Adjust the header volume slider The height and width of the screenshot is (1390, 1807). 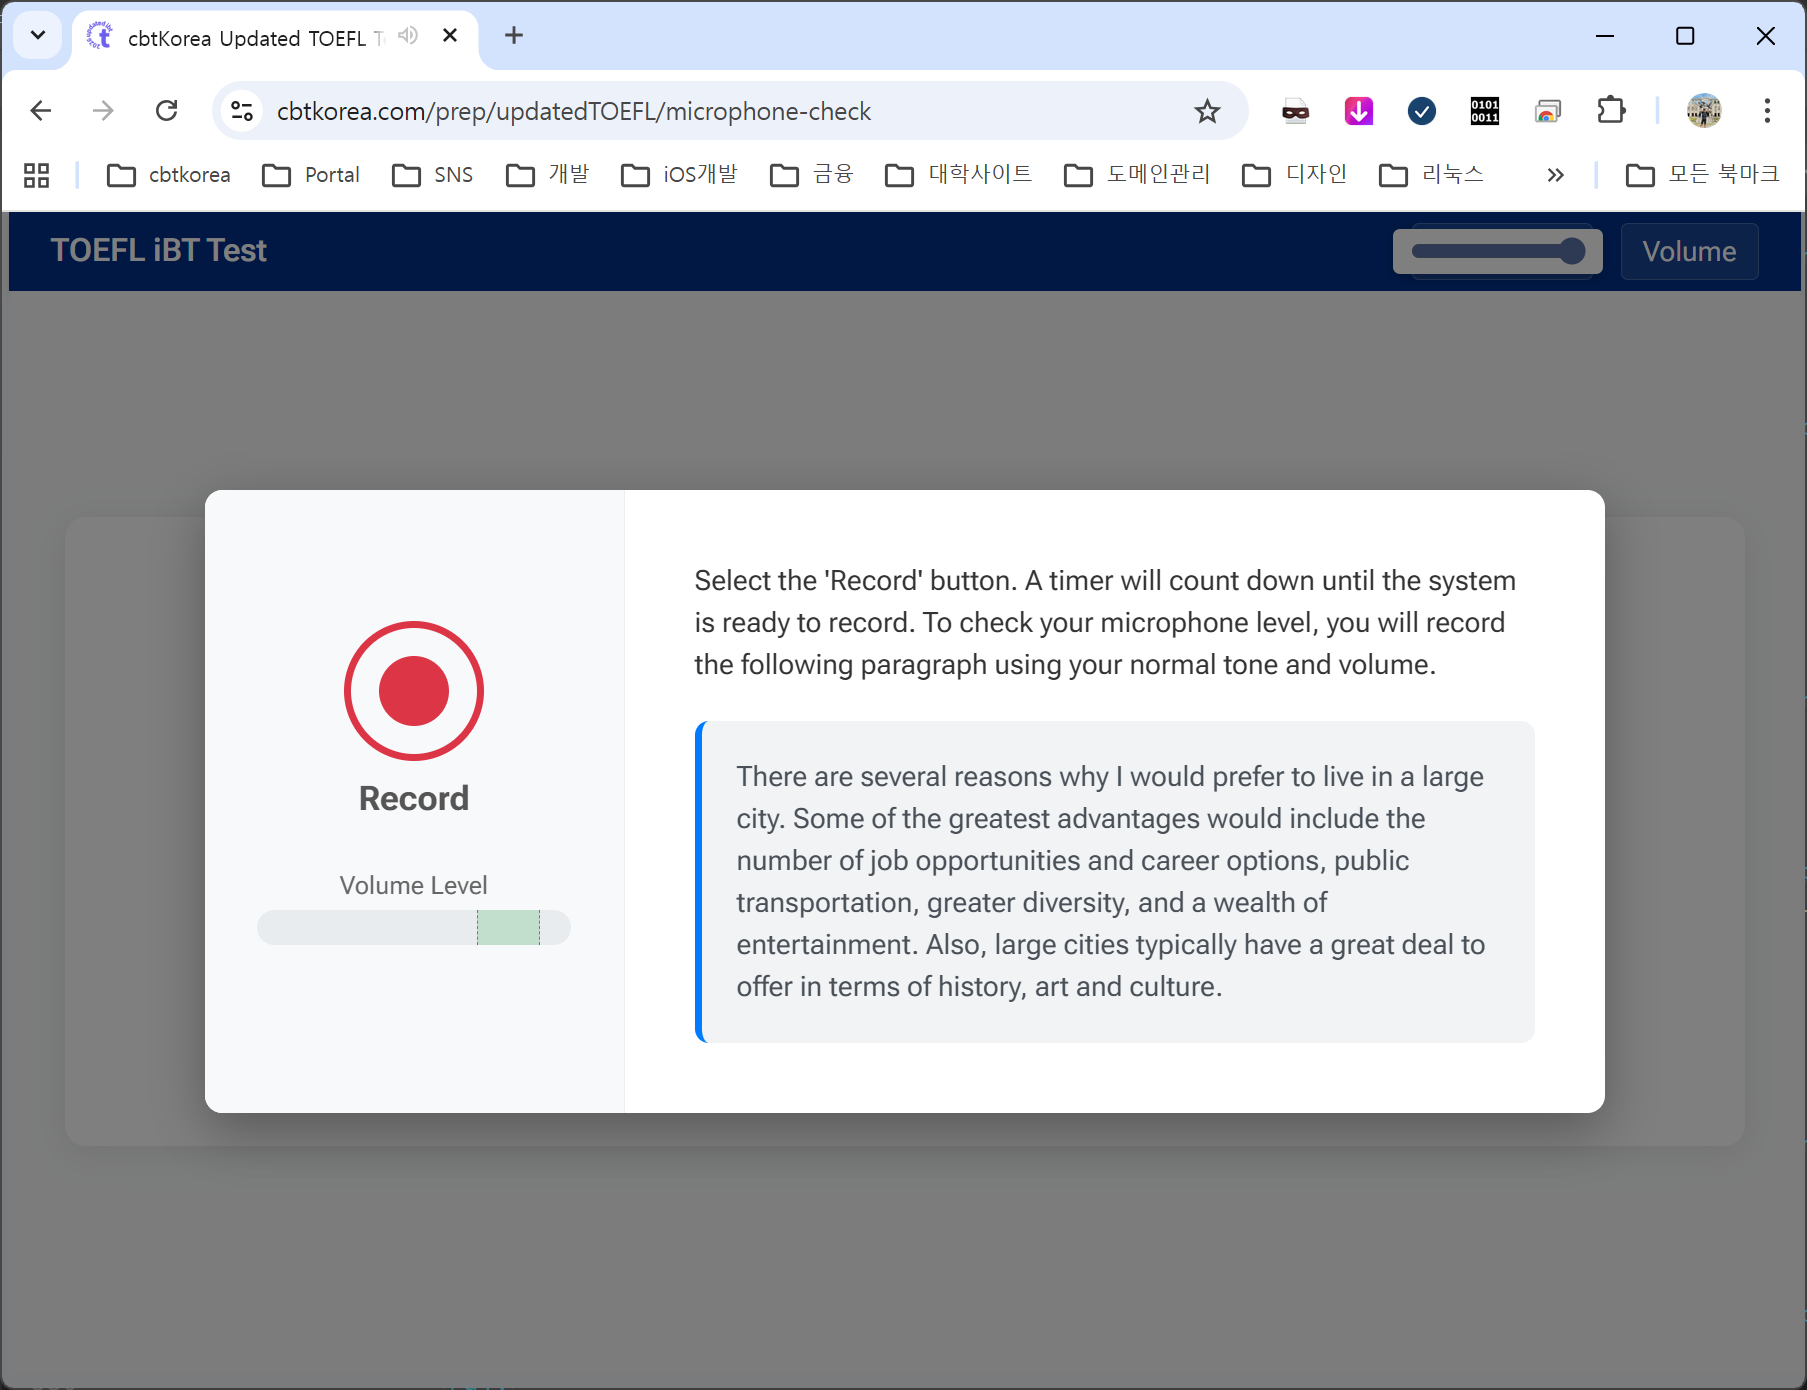click(1497, 251)
